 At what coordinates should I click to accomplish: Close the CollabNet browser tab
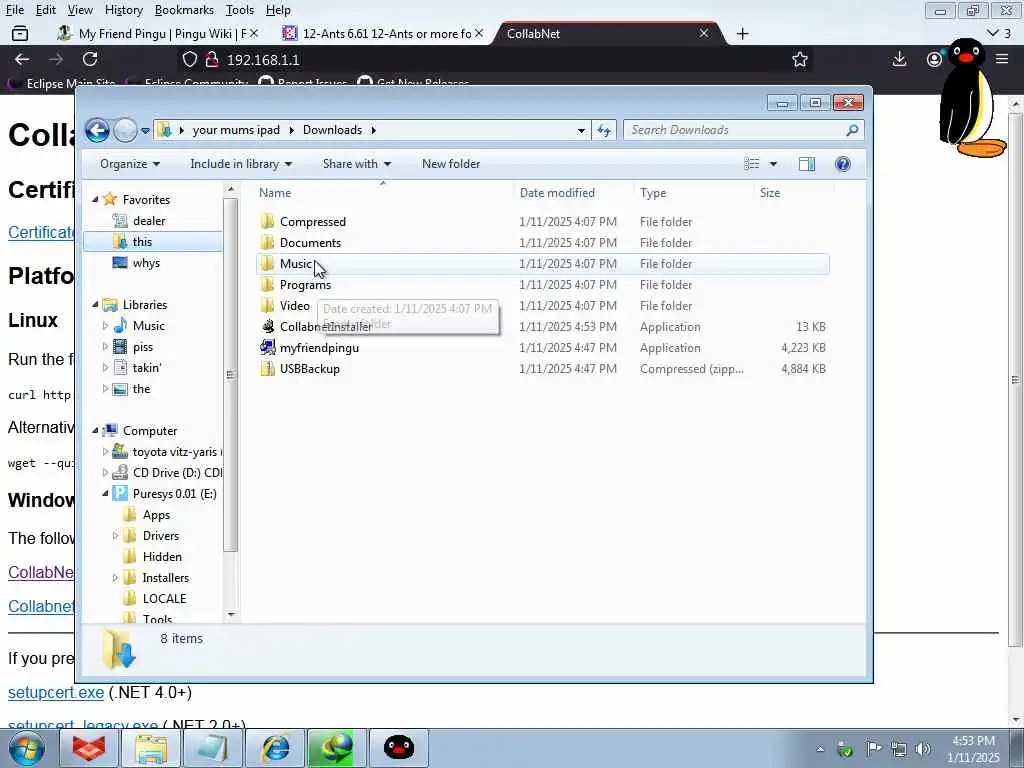704,33
